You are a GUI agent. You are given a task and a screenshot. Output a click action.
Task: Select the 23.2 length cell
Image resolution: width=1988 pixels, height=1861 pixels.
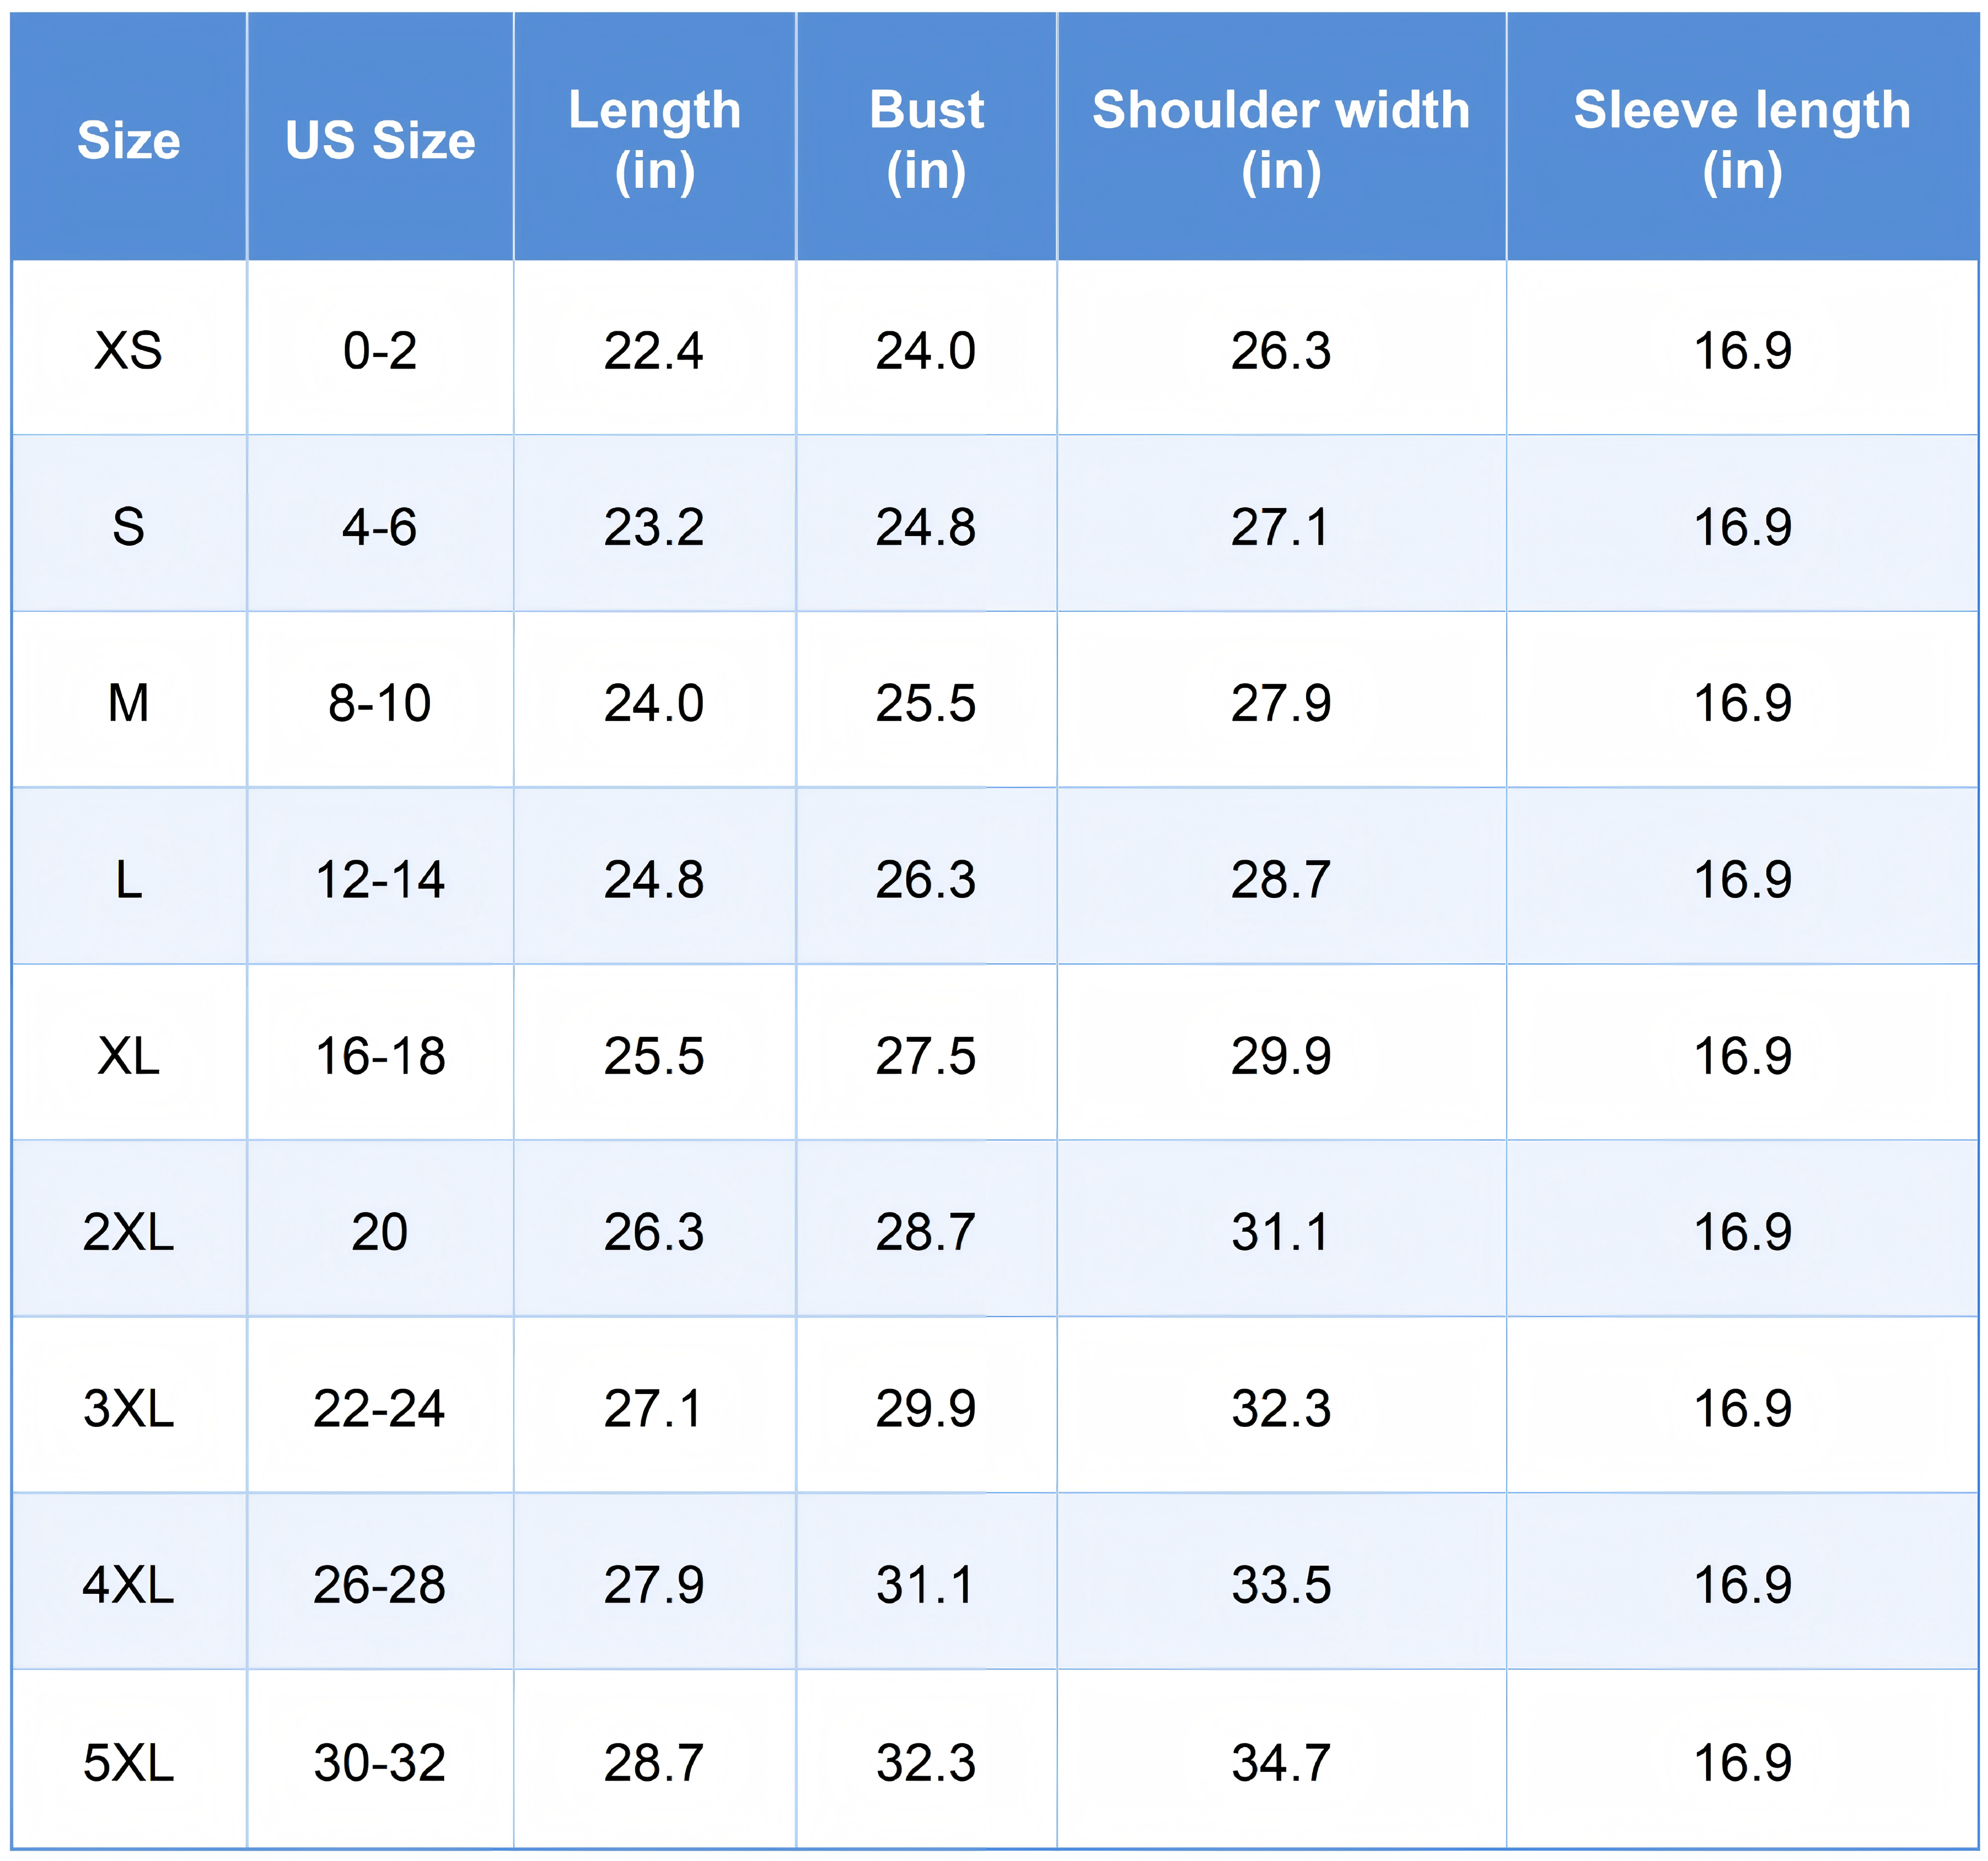pyautogui.click(x=654, y=527)
